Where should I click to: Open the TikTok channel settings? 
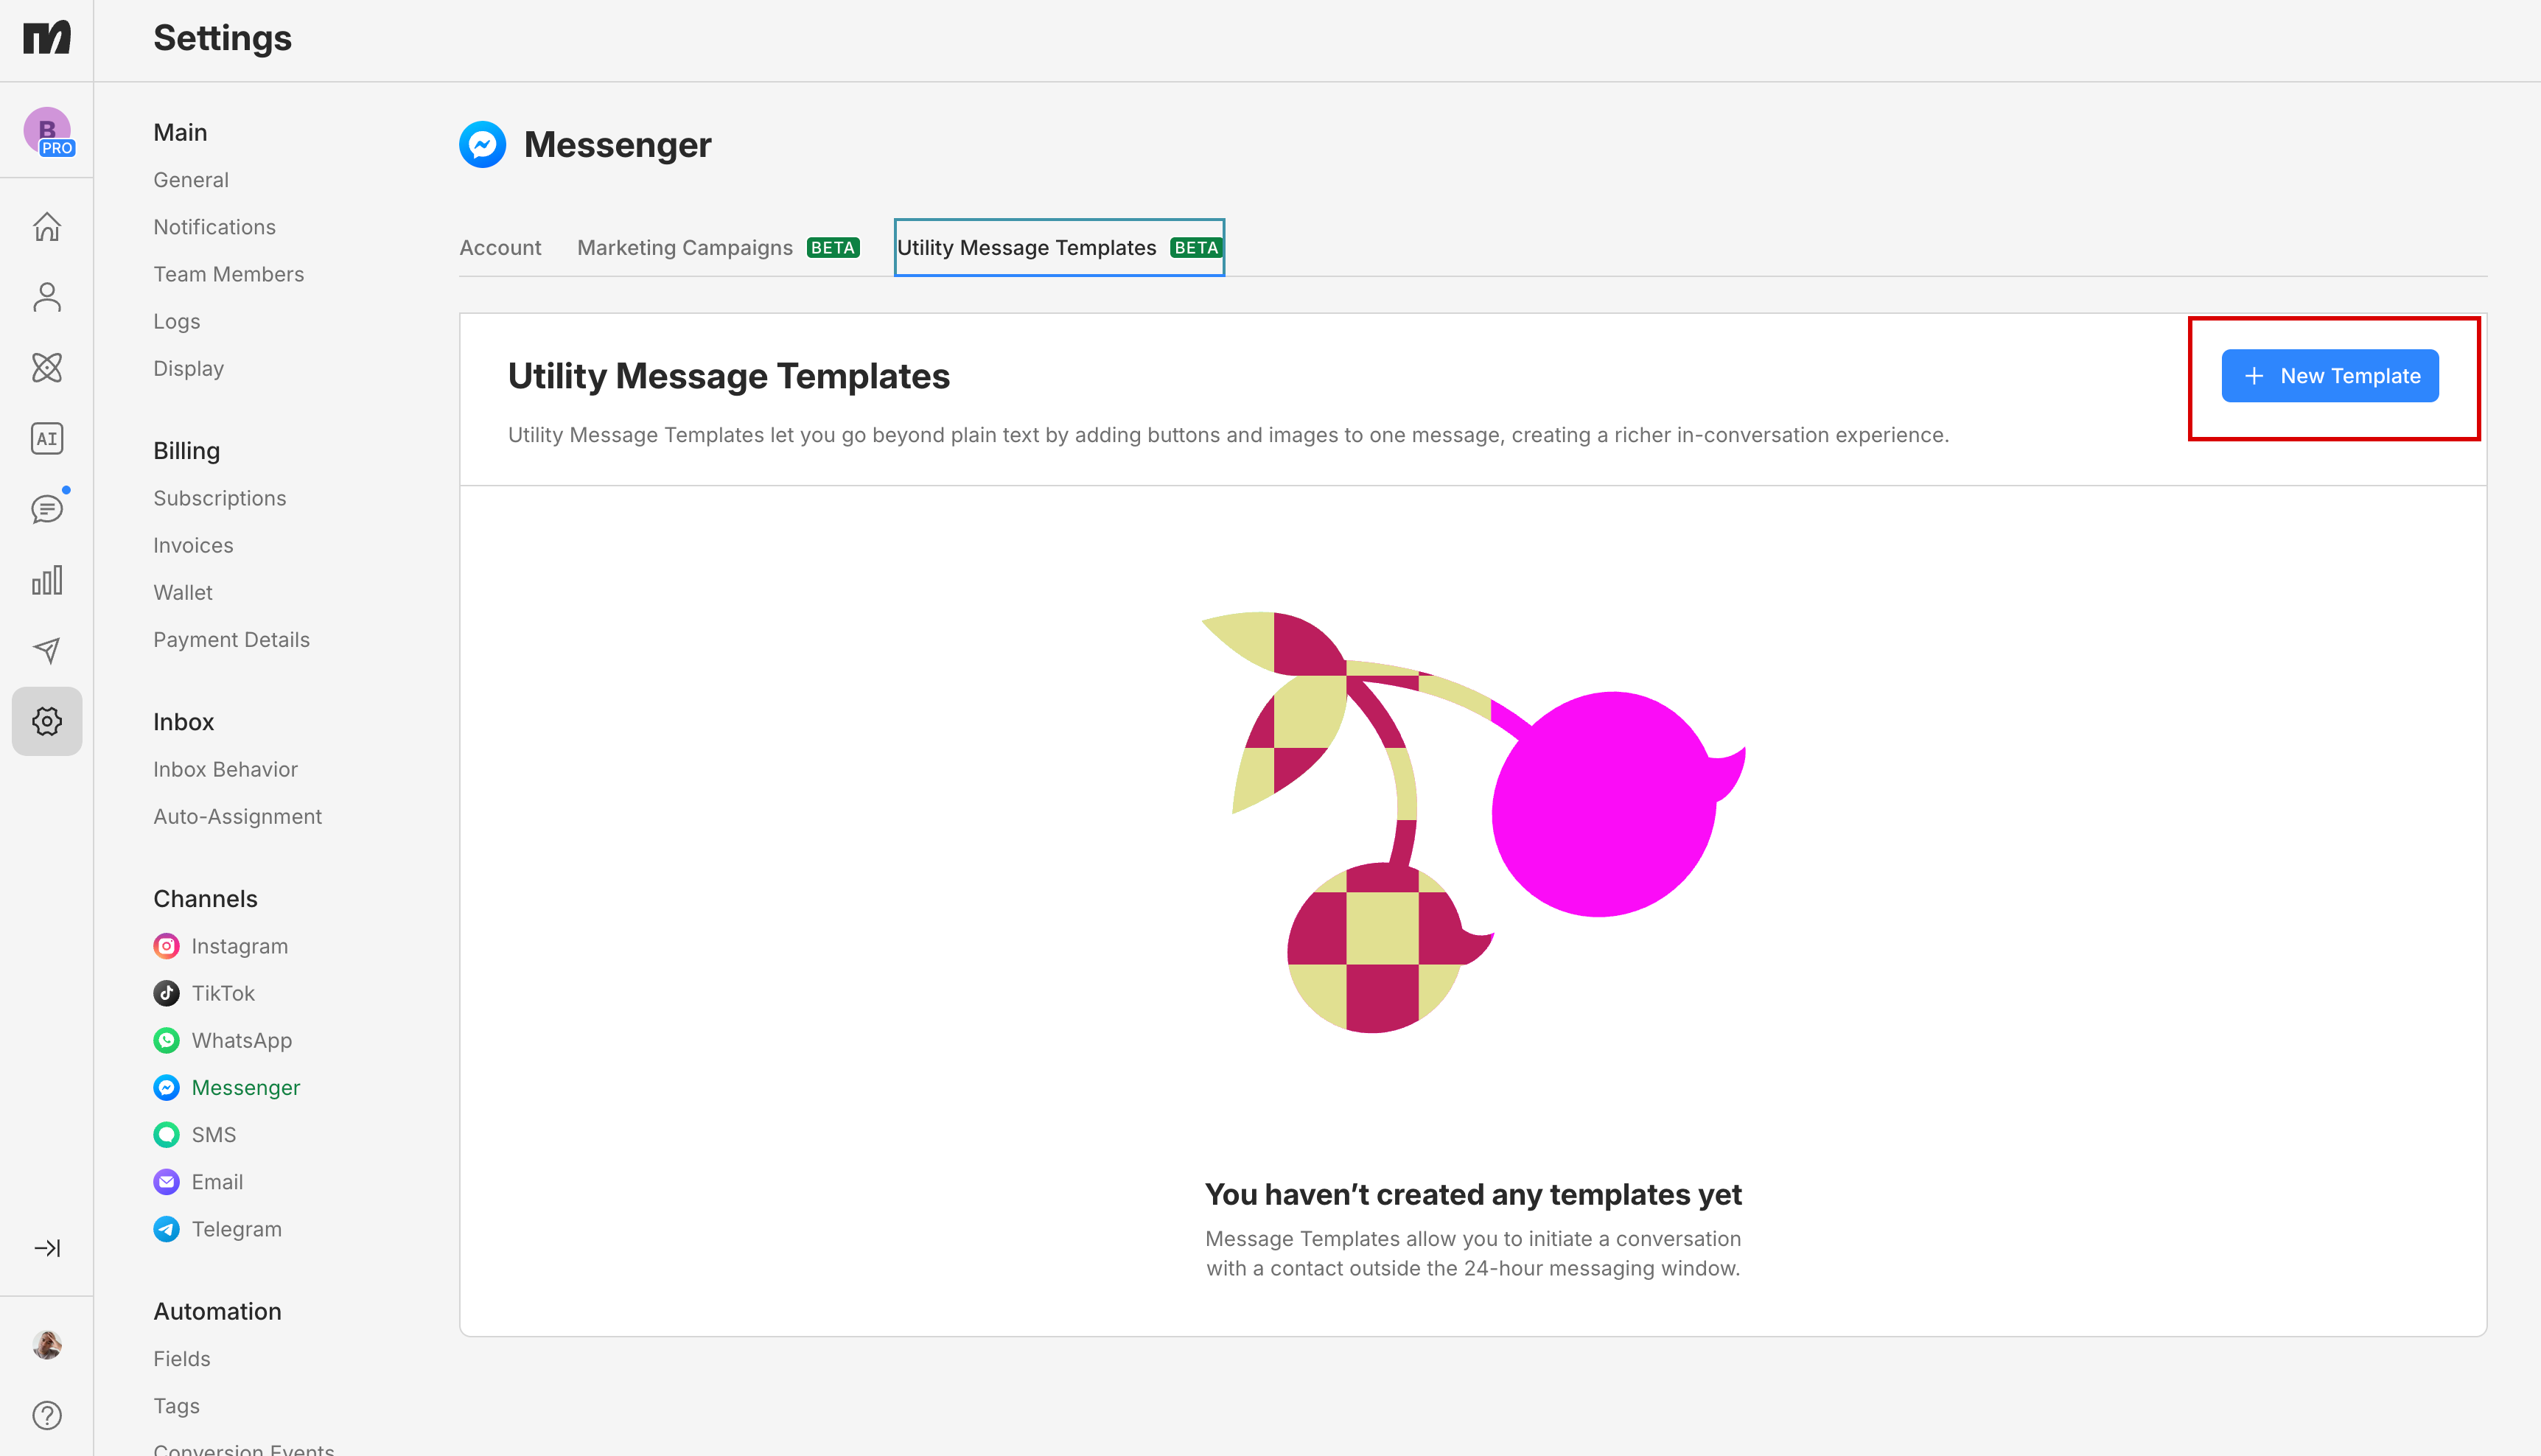point(222,993)
